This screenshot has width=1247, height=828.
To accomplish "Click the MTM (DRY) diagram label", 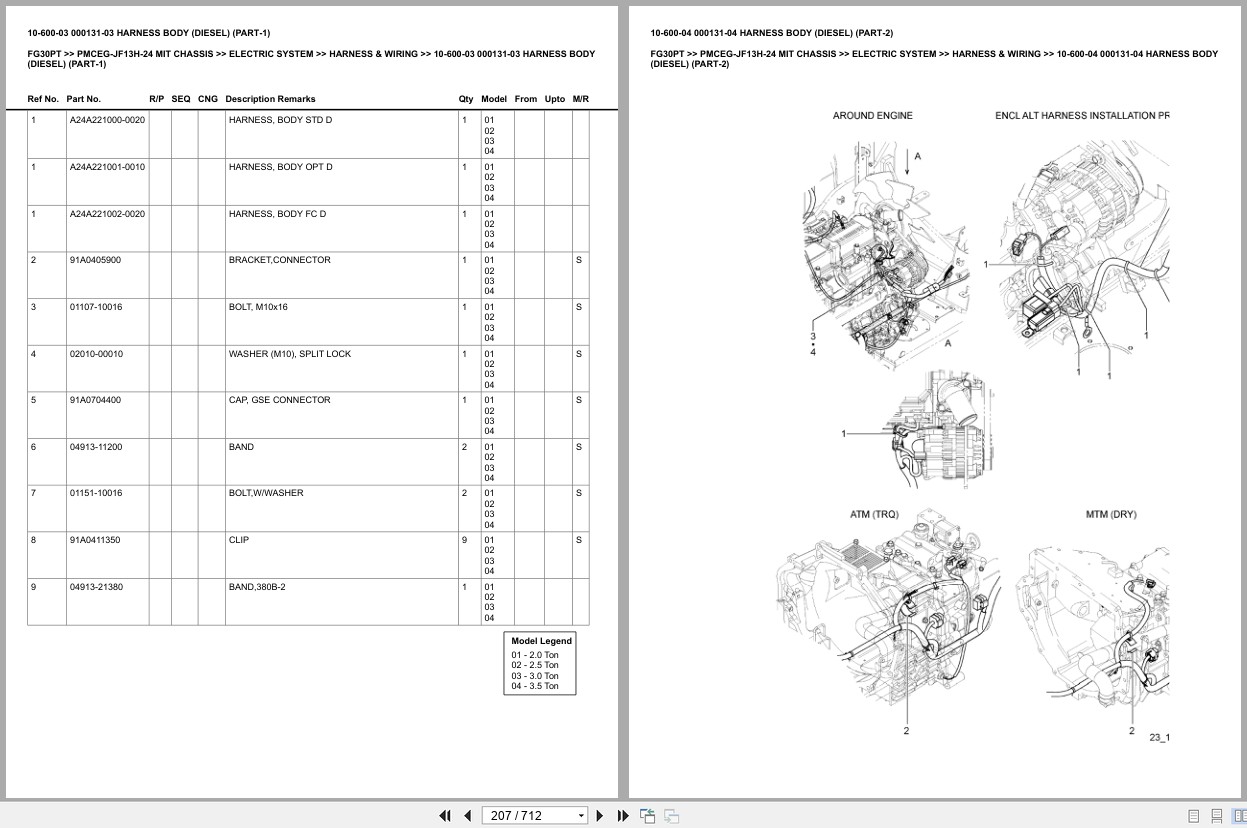I will 1111,514.
